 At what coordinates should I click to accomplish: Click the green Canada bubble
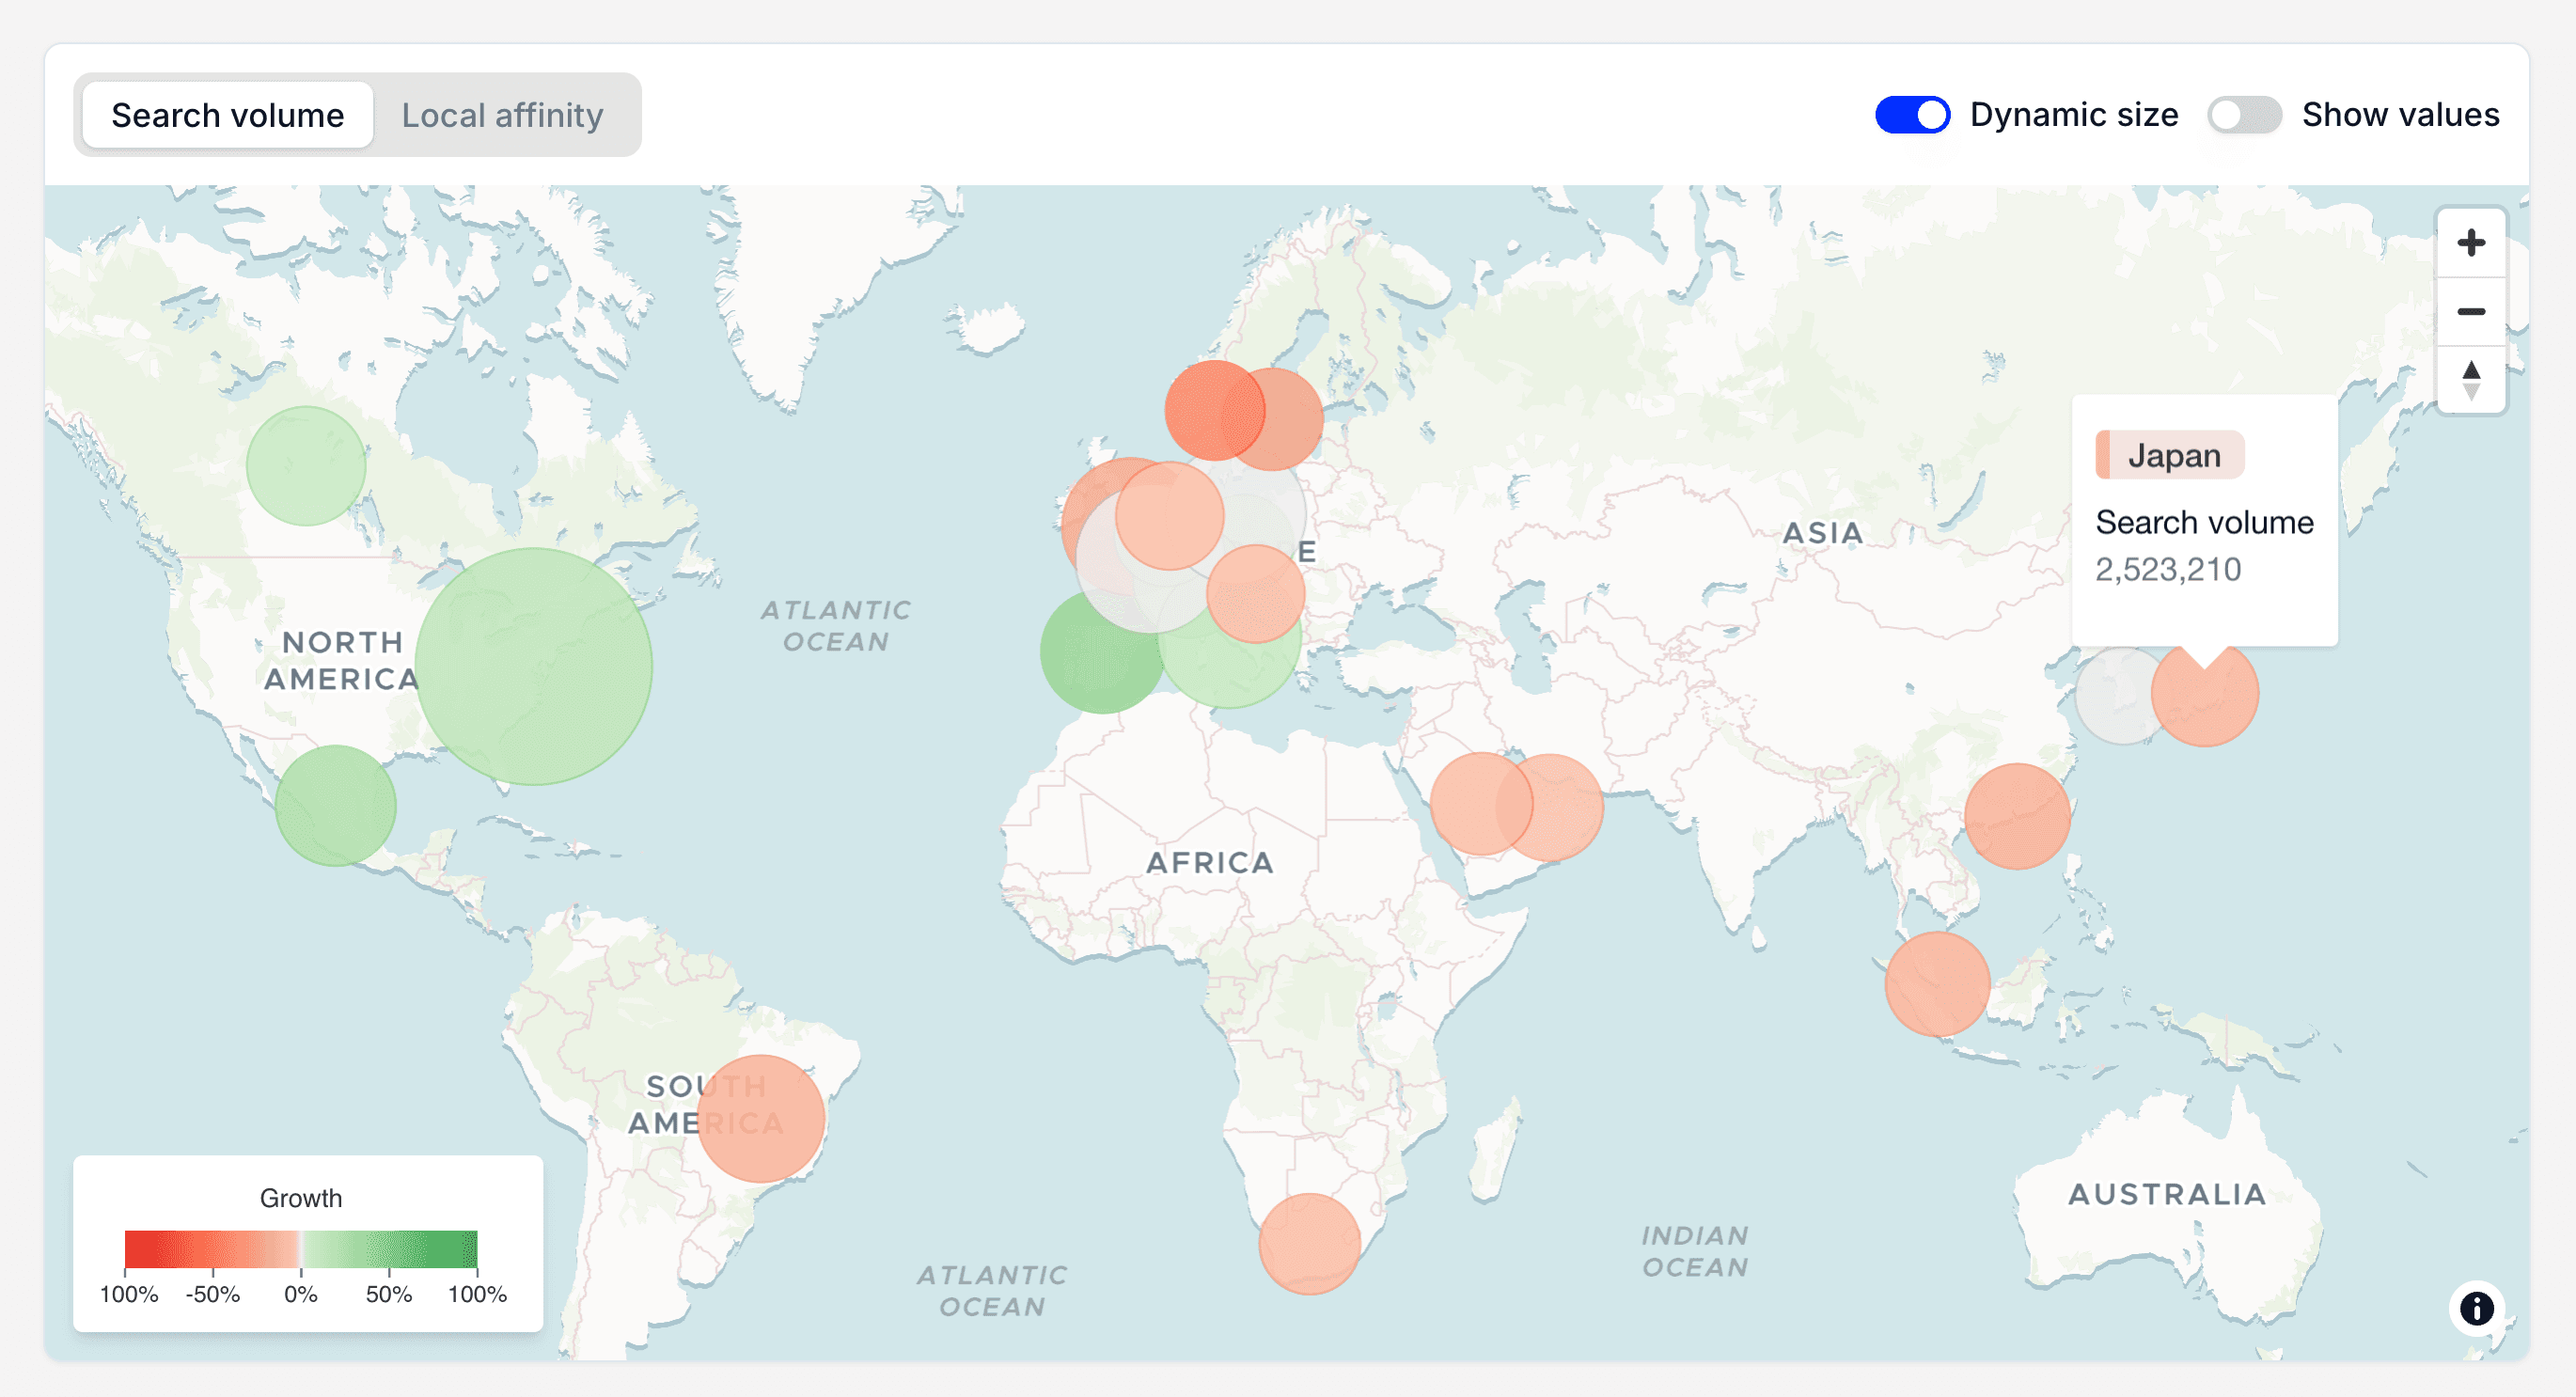click(306, 465)
